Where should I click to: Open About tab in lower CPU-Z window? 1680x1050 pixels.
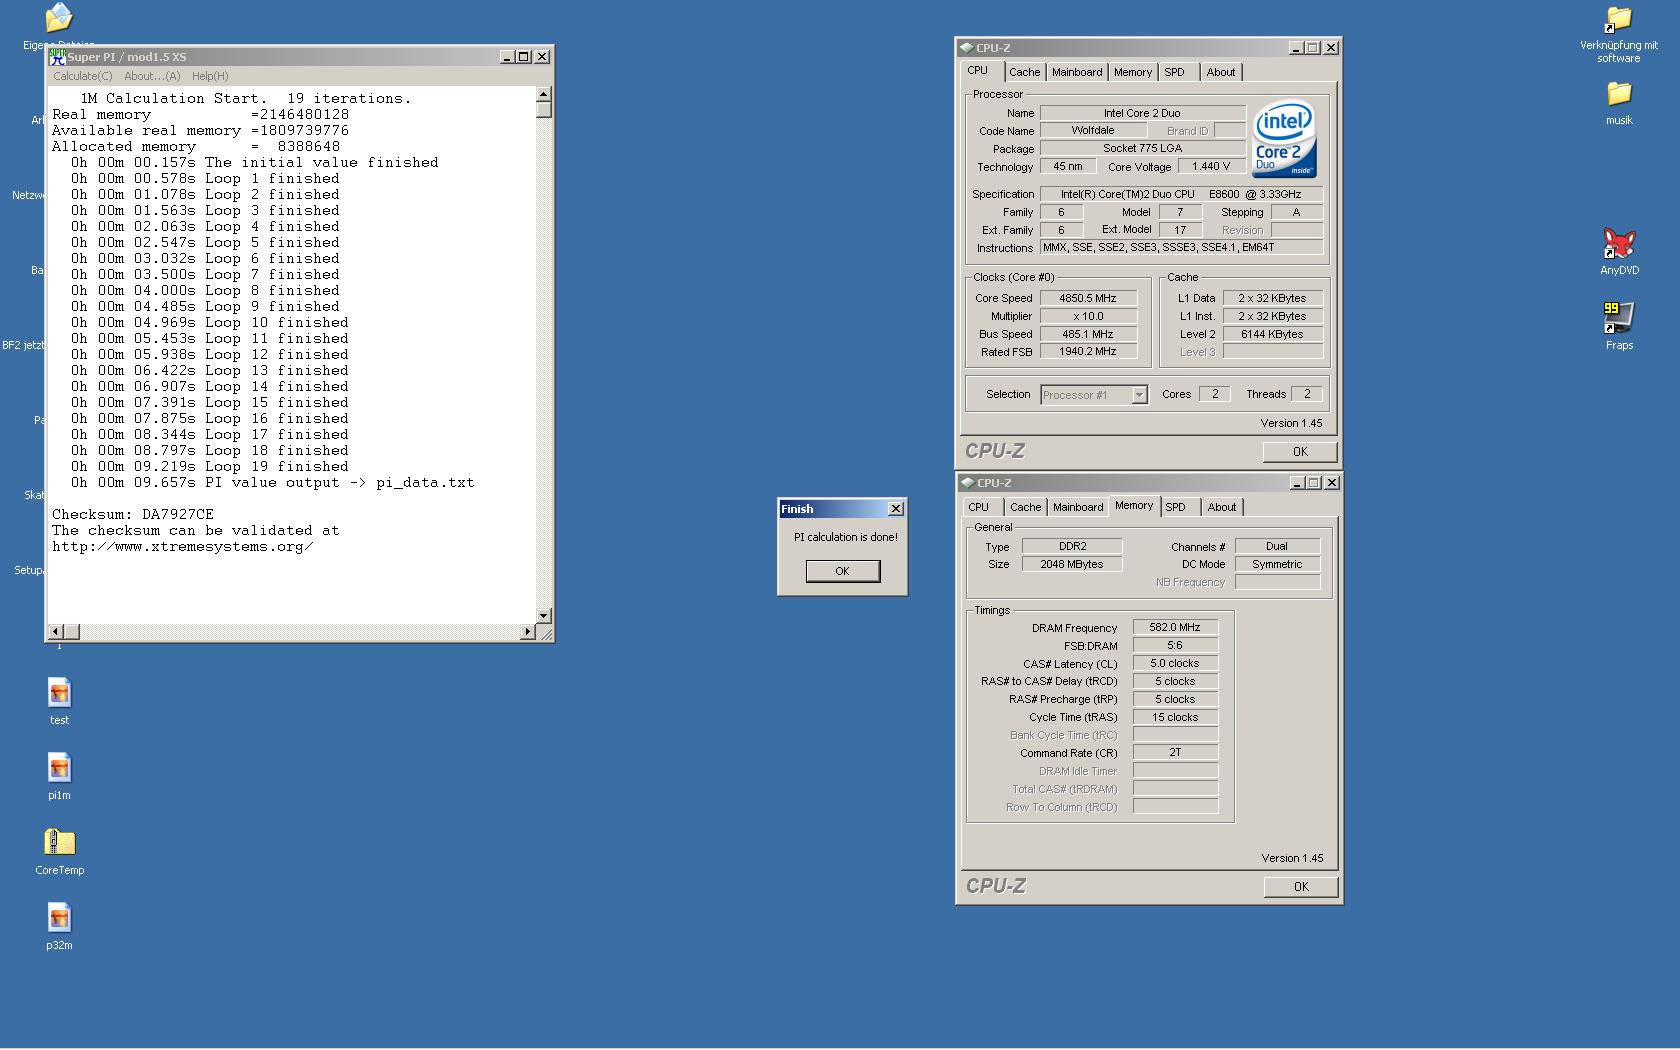pyautogui.click(x=1222, y=507)
